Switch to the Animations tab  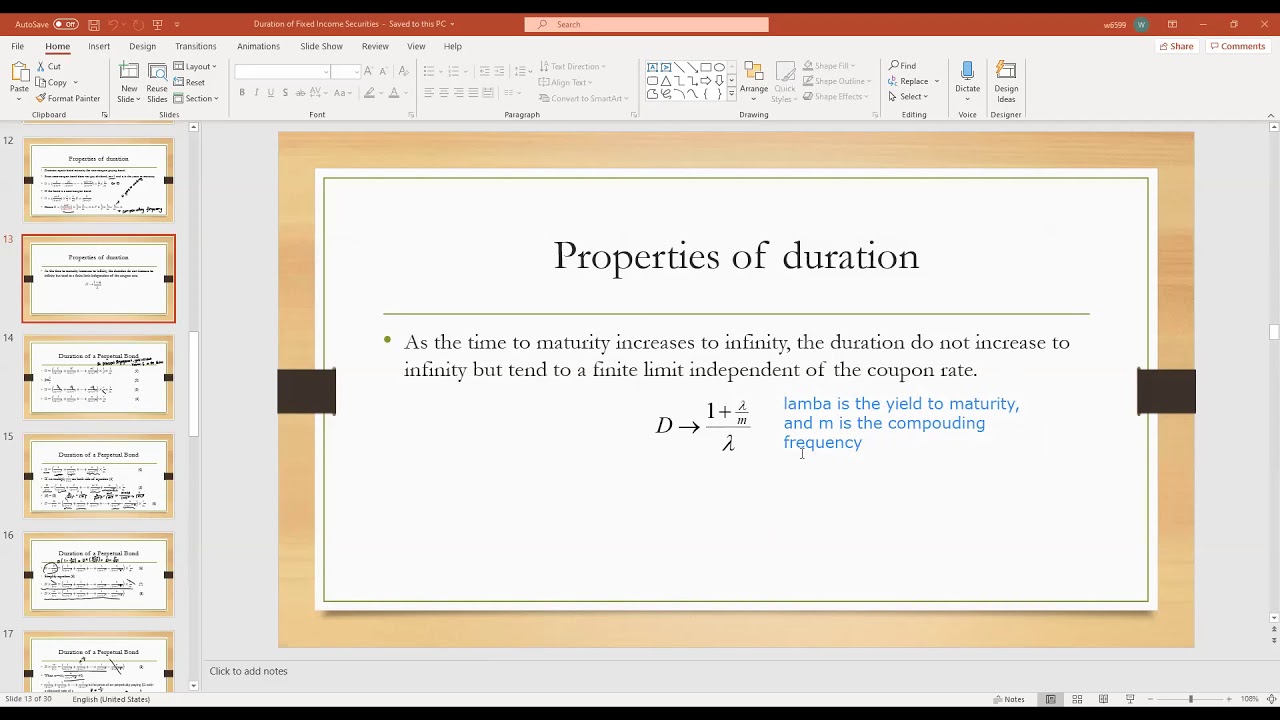[258, 46]
